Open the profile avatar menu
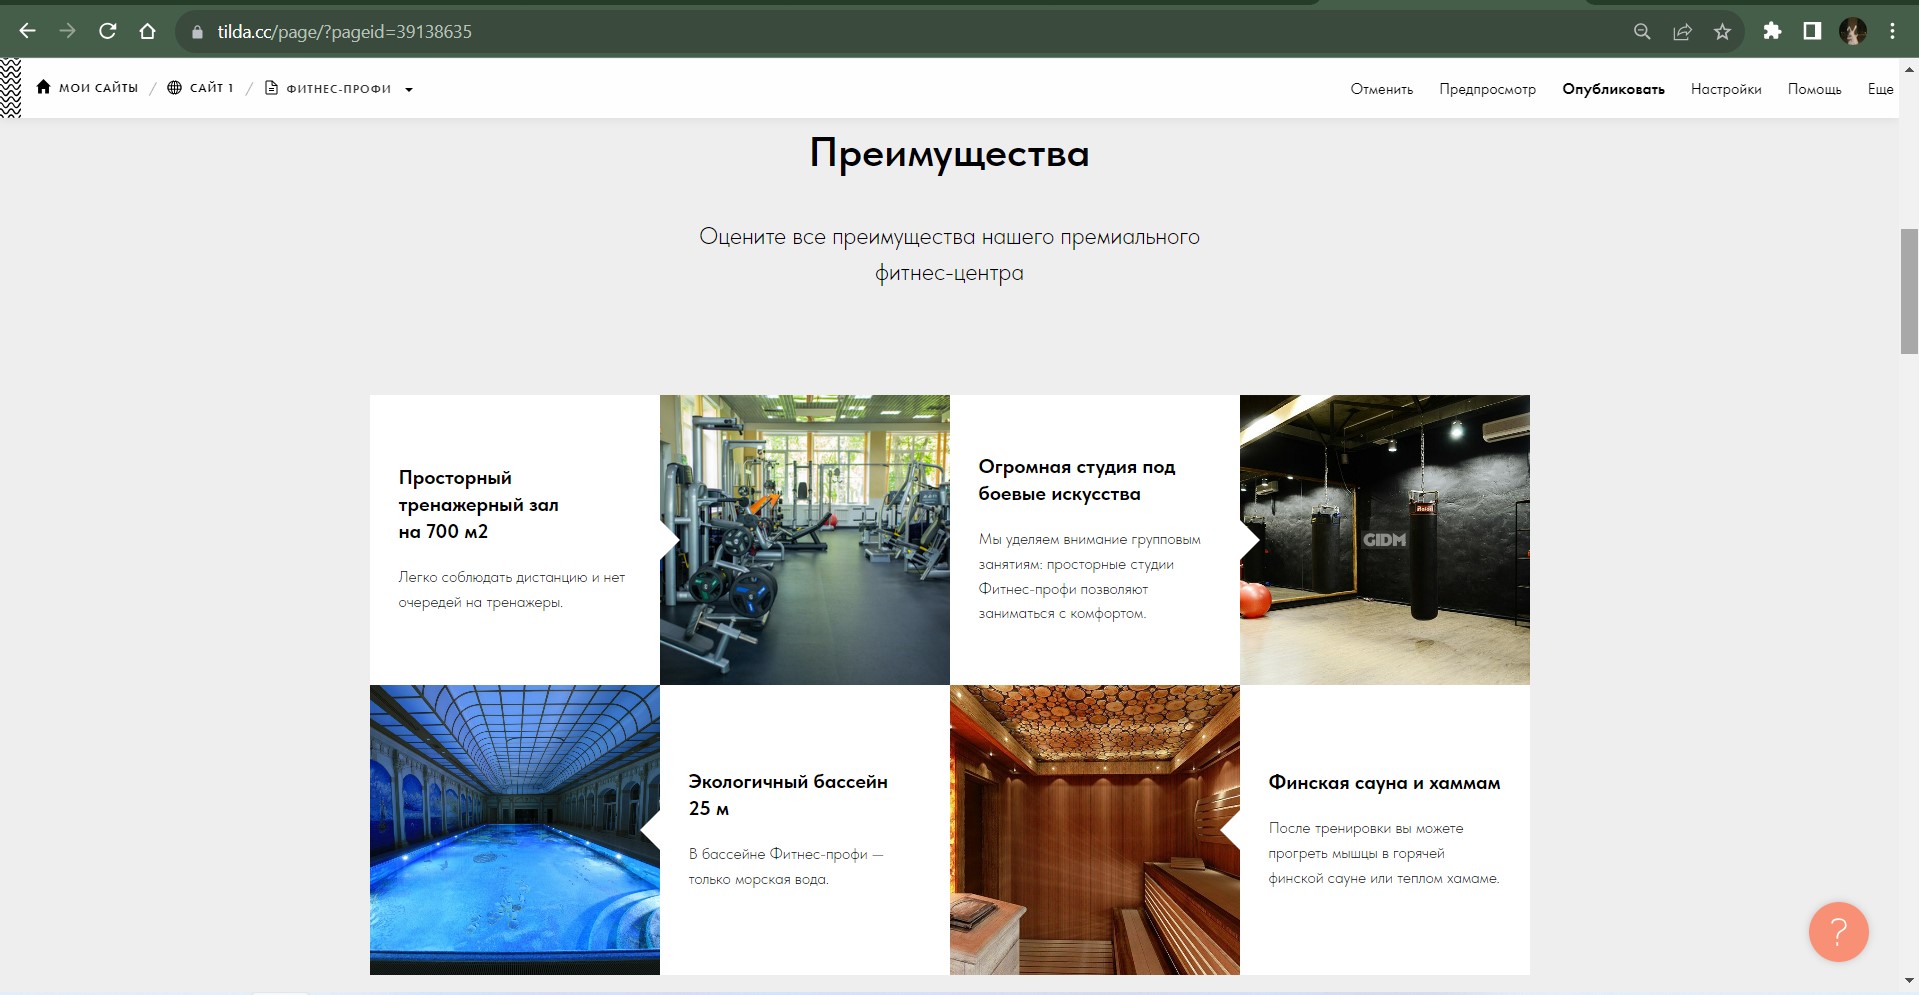This screenshot has height=995, width=1919. pyautogui.click(x=1853, y=31)
